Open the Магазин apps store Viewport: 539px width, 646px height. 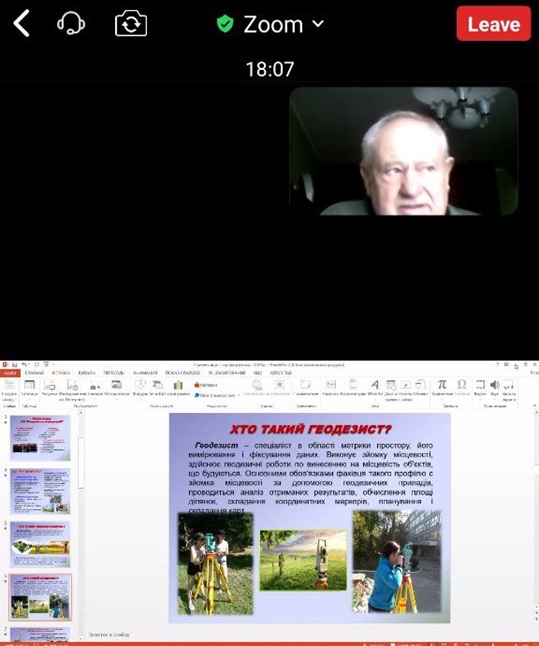pyautogui.click(x=206, y=385)
